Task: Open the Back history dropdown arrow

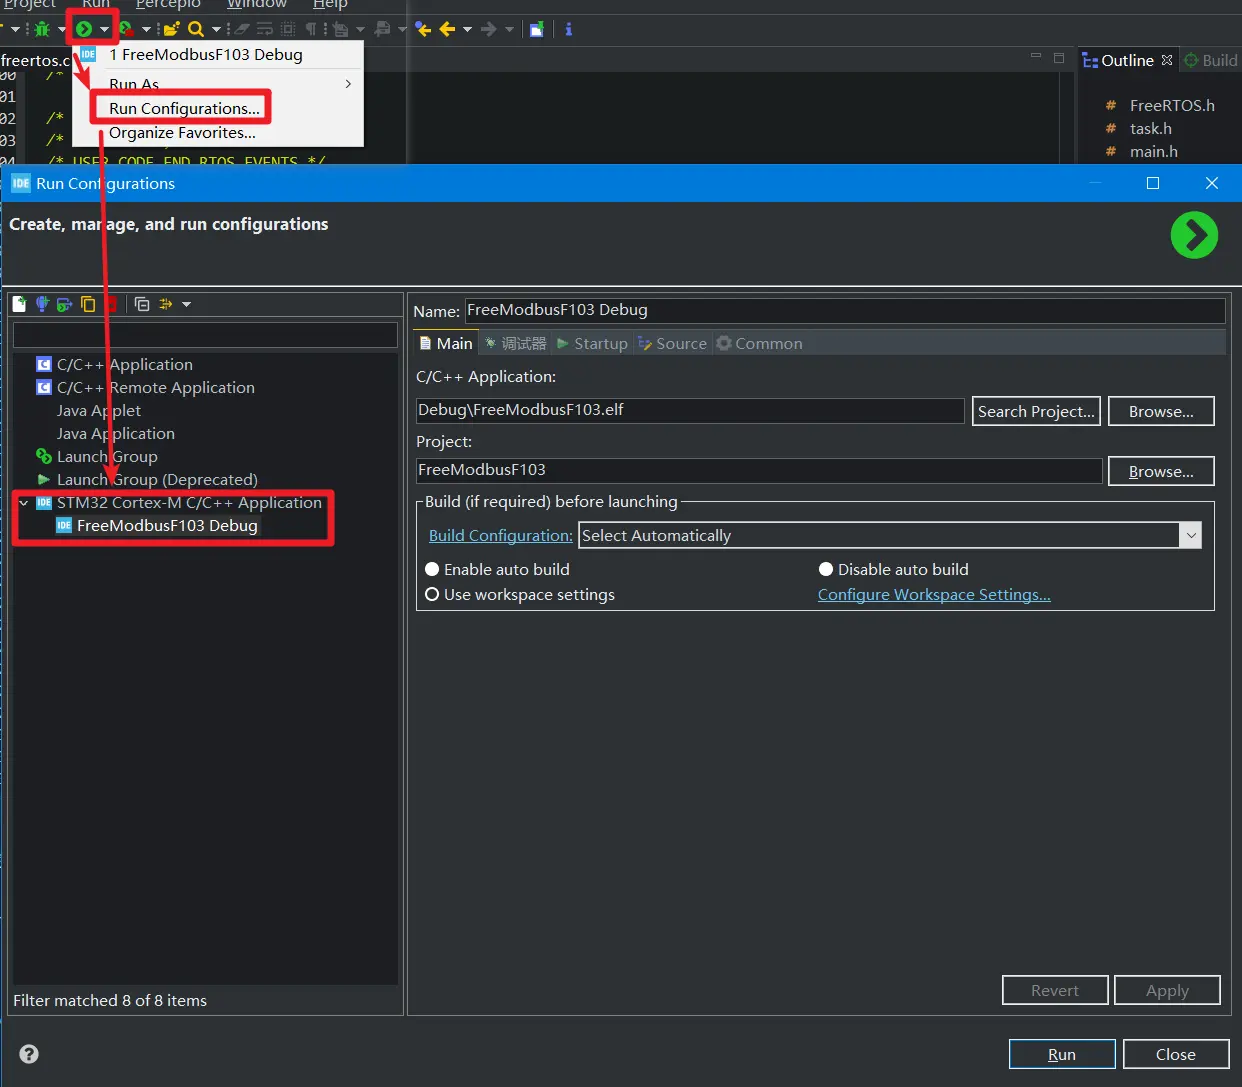Action: (x=467, y=30)
